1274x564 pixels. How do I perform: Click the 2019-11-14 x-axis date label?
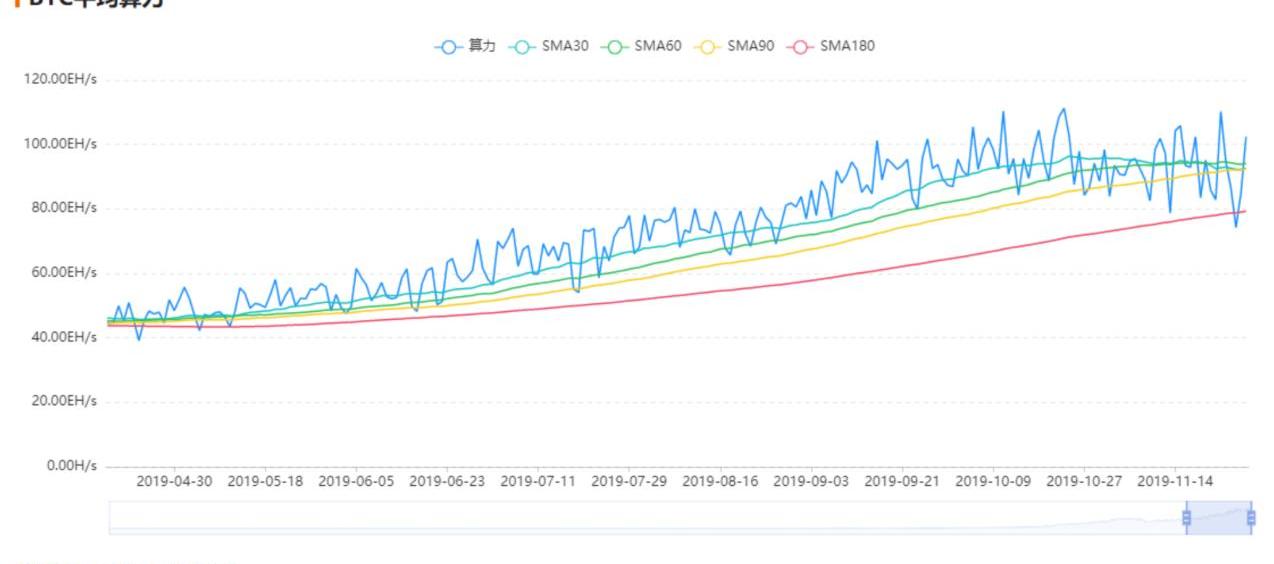pyautogui.click(x=1175, y=481)
